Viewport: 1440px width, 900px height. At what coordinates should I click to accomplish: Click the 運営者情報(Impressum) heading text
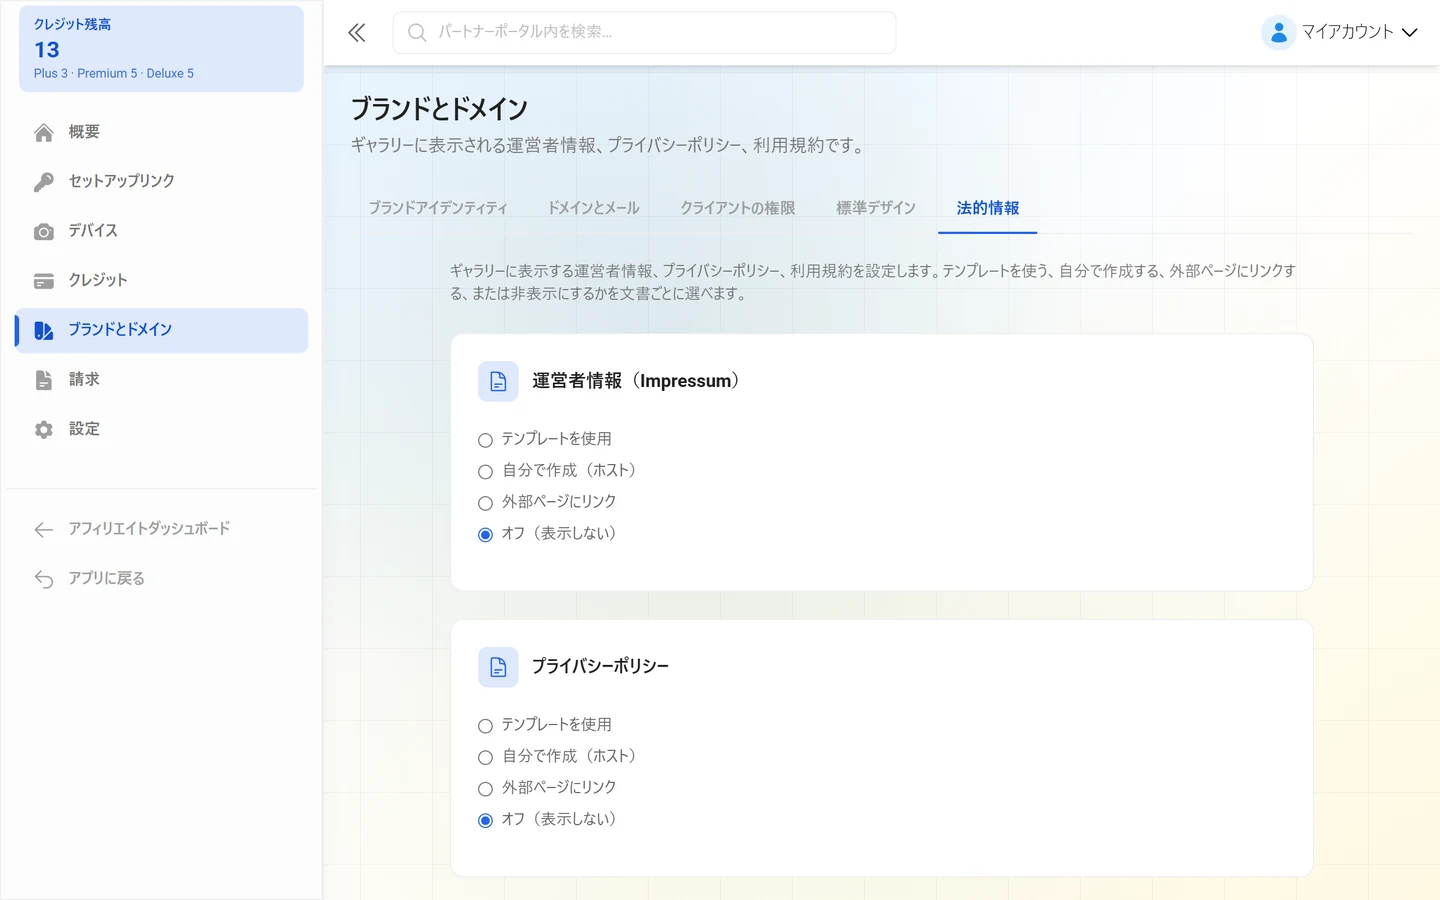[x=638, y=381]
